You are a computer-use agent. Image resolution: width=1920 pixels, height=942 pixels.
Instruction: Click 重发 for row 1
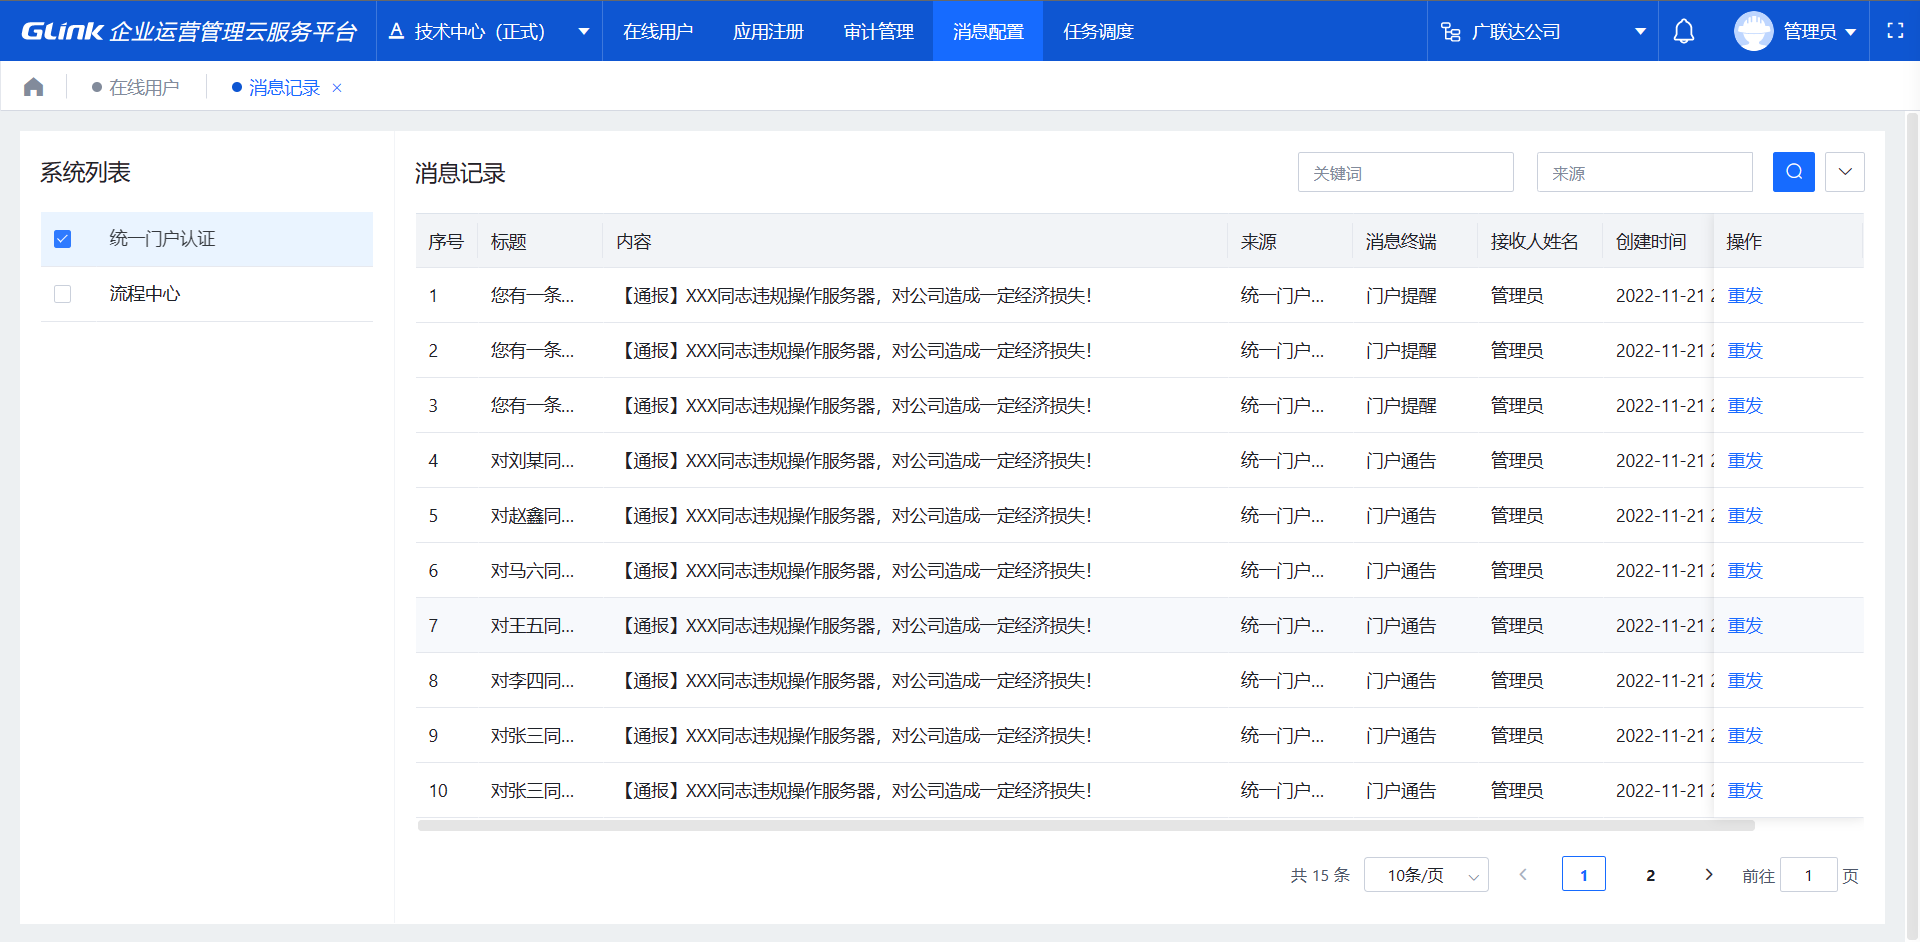pyautogui.click(x=1745, y=296)
